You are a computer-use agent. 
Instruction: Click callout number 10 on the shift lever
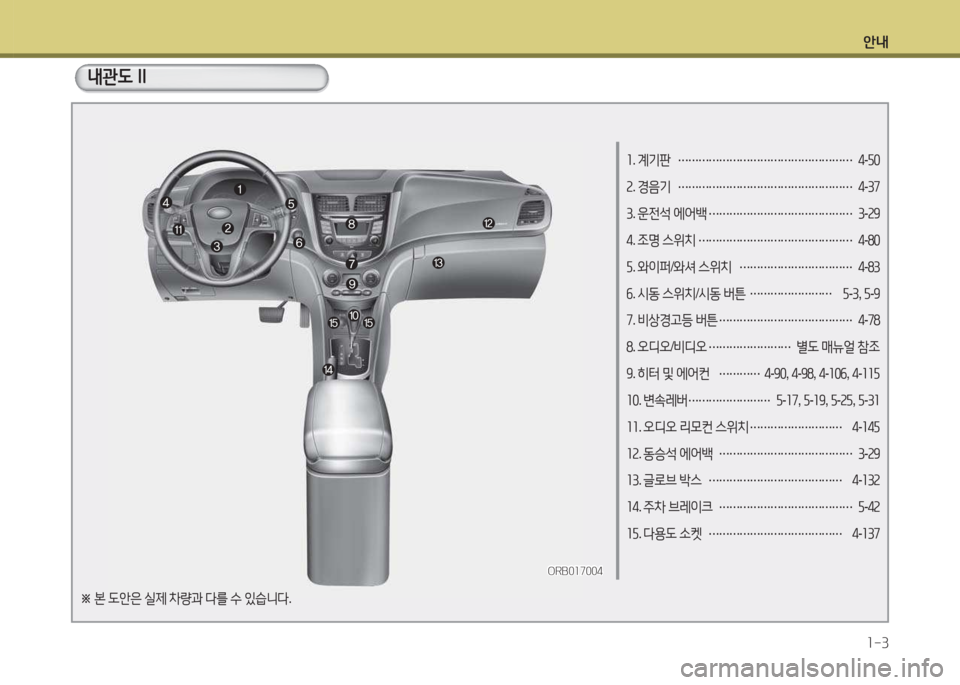(x=354, y=315)
